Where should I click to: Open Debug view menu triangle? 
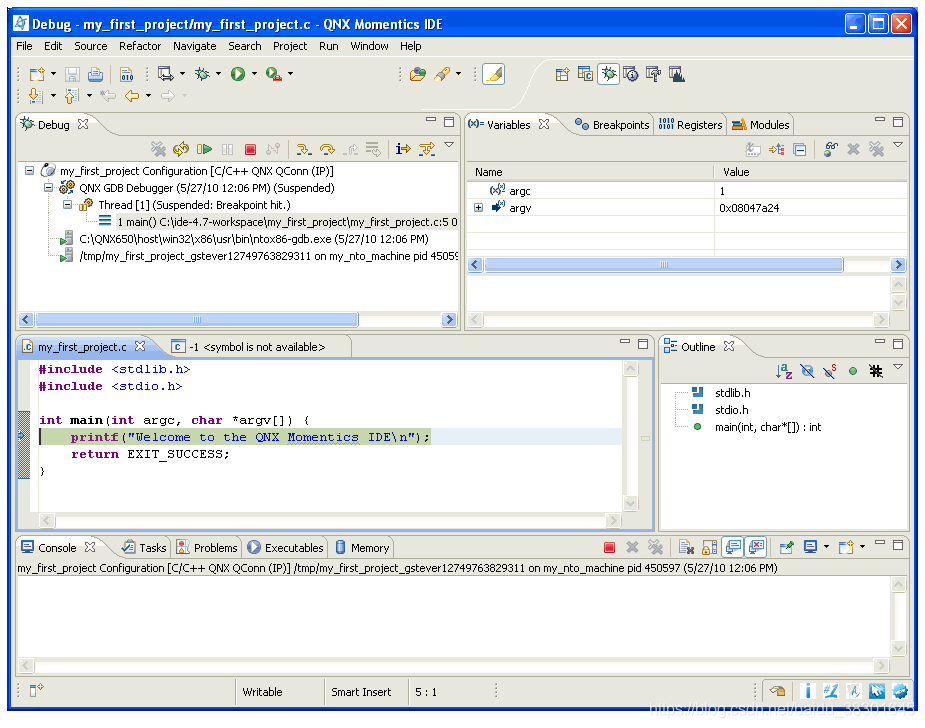click(x=449, y=145)
